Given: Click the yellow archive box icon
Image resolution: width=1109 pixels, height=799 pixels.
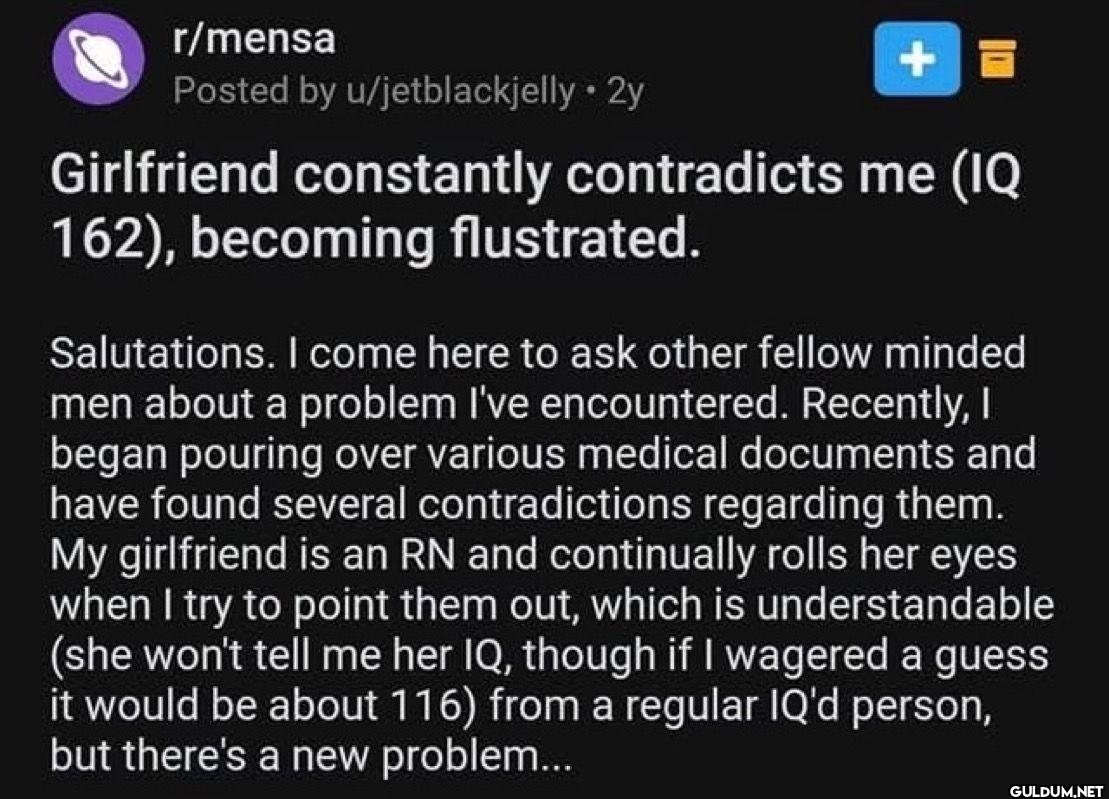Looking at the screenshot, I should tap(995, 60).
